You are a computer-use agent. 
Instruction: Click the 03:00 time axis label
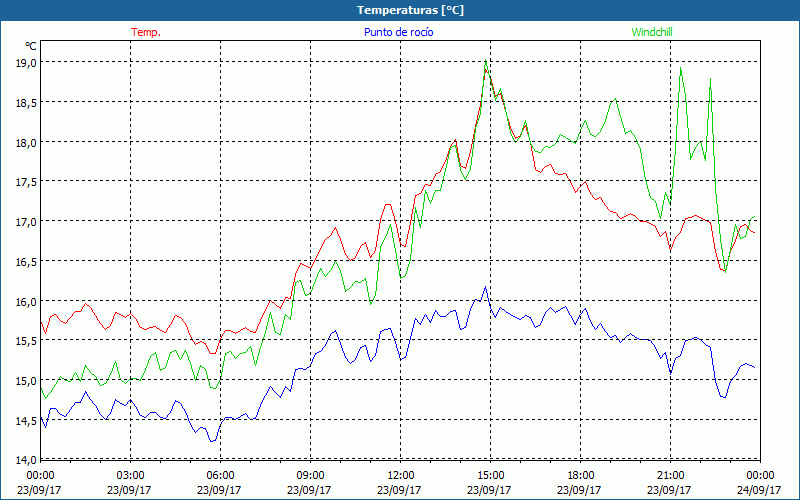pyautogui.click(x=131, y=475)
